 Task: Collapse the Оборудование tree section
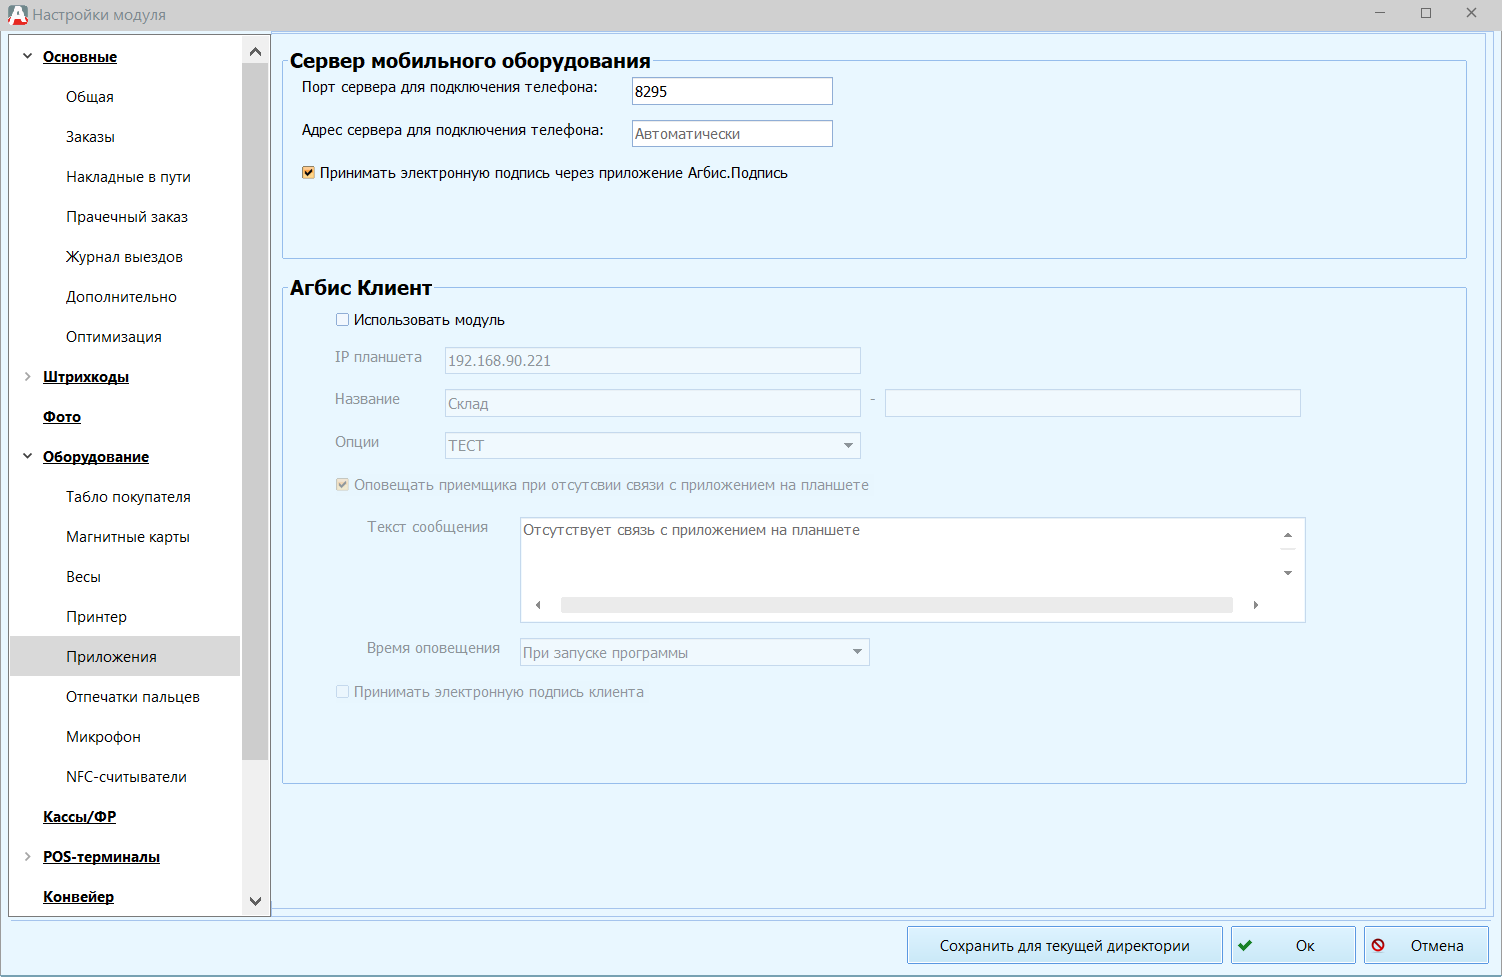pos(27,457)
